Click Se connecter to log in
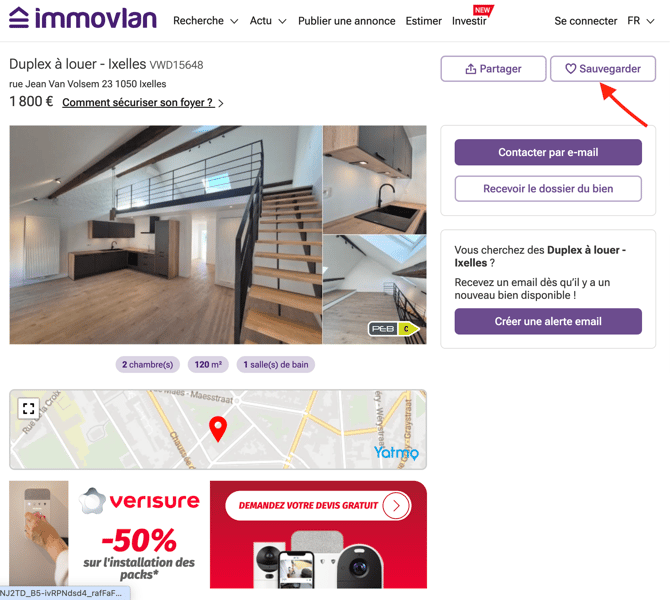The image size is (670, 600). (585, 21)
